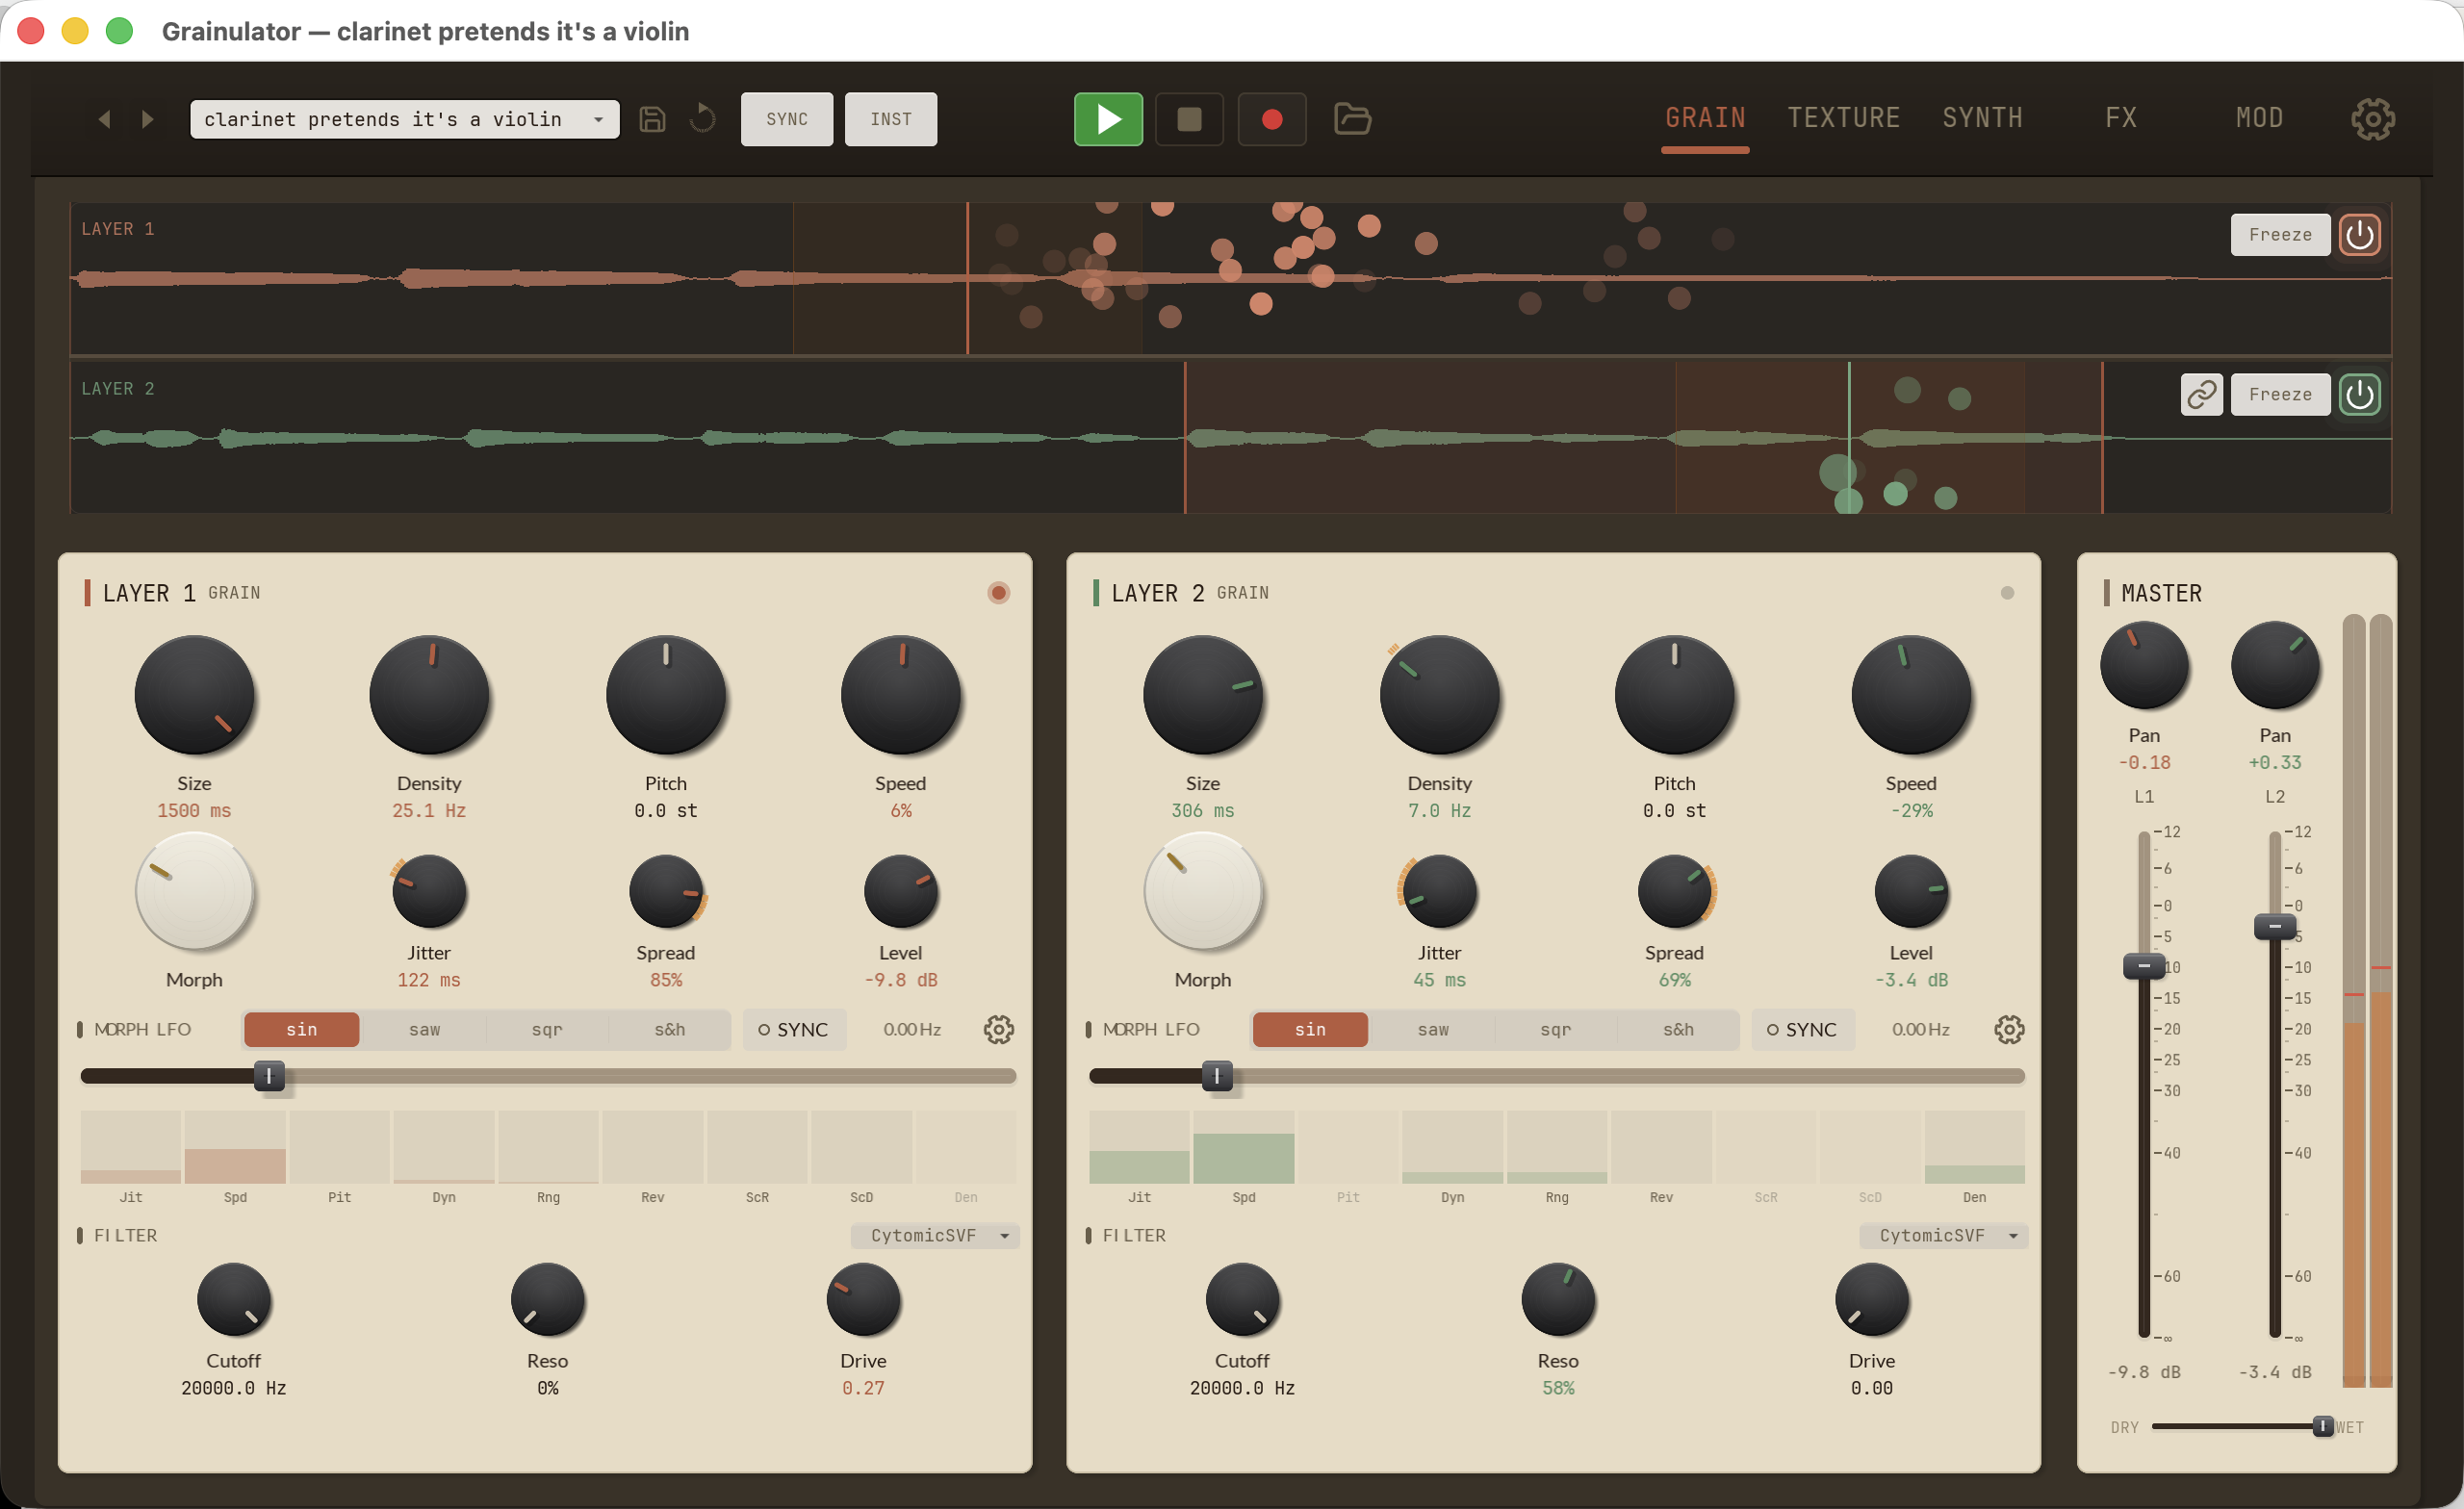Freeze Layer 2
Image resolution: width=2464 pixels, height=1509 pixels.
2280,394
